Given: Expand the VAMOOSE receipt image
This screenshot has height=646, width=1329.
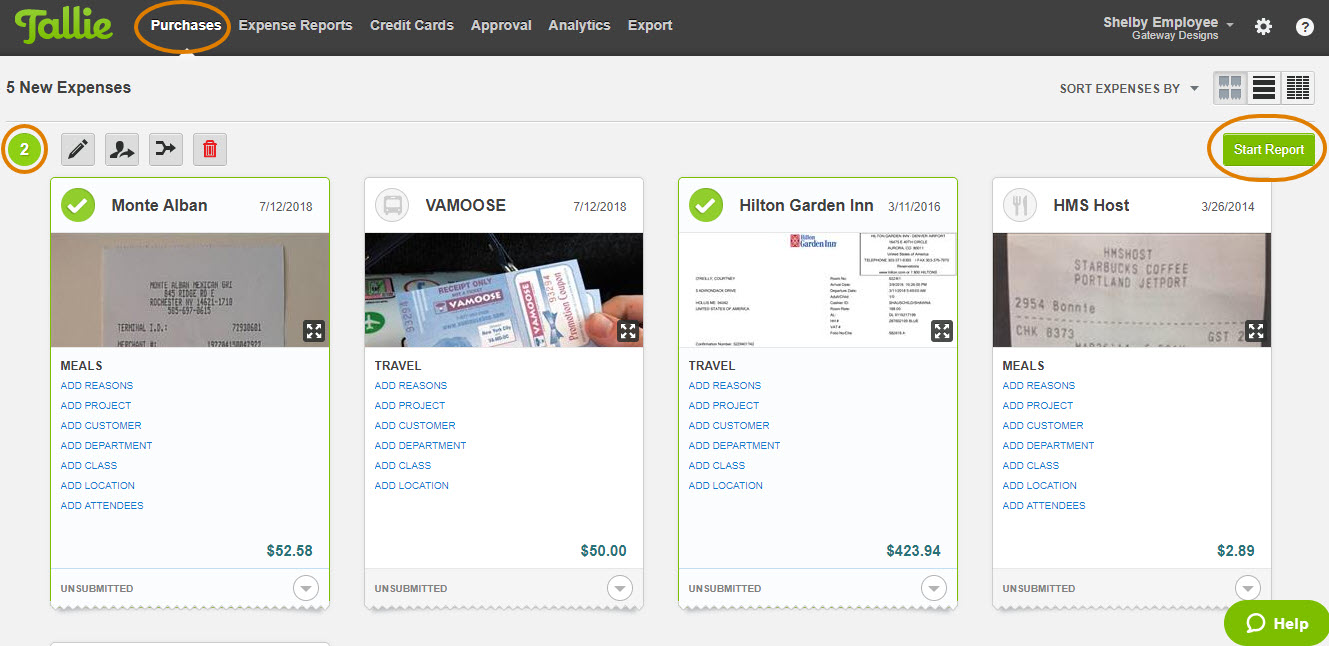Looking at the screenshot, I should [x=628, y=331].
